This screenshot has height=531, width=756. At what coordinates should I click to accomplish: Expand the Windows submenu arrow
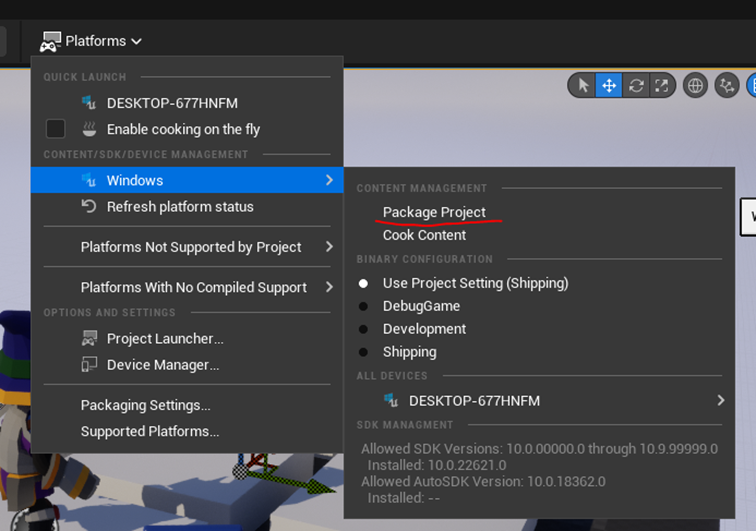point(329,180)
